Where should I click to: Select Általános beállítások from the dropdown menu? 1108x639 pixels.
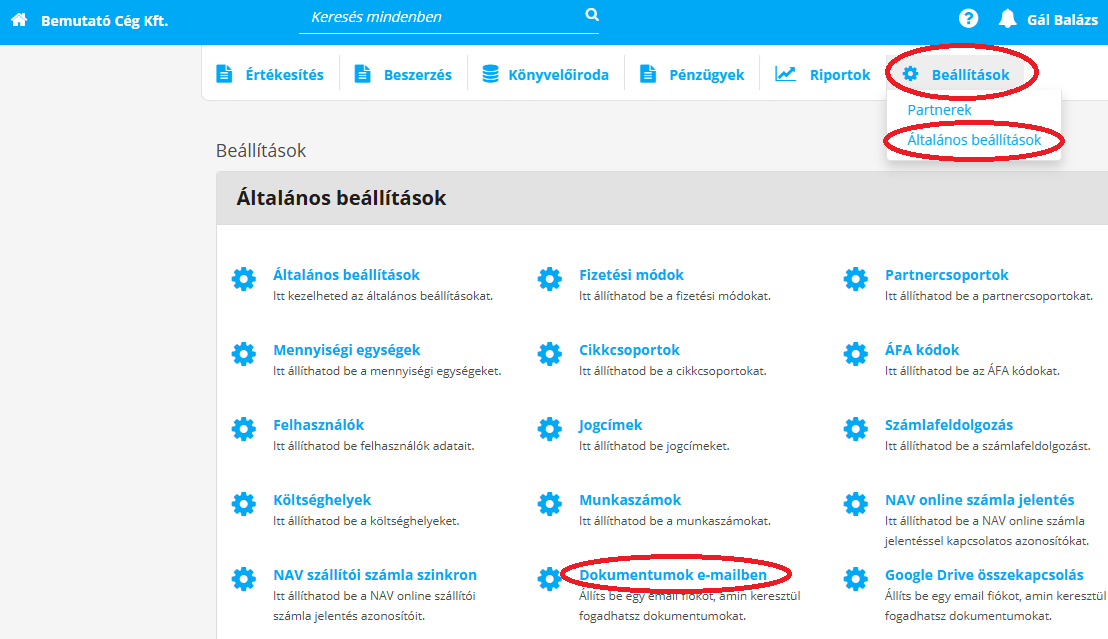pyautogui.click(x=974, y=140)
